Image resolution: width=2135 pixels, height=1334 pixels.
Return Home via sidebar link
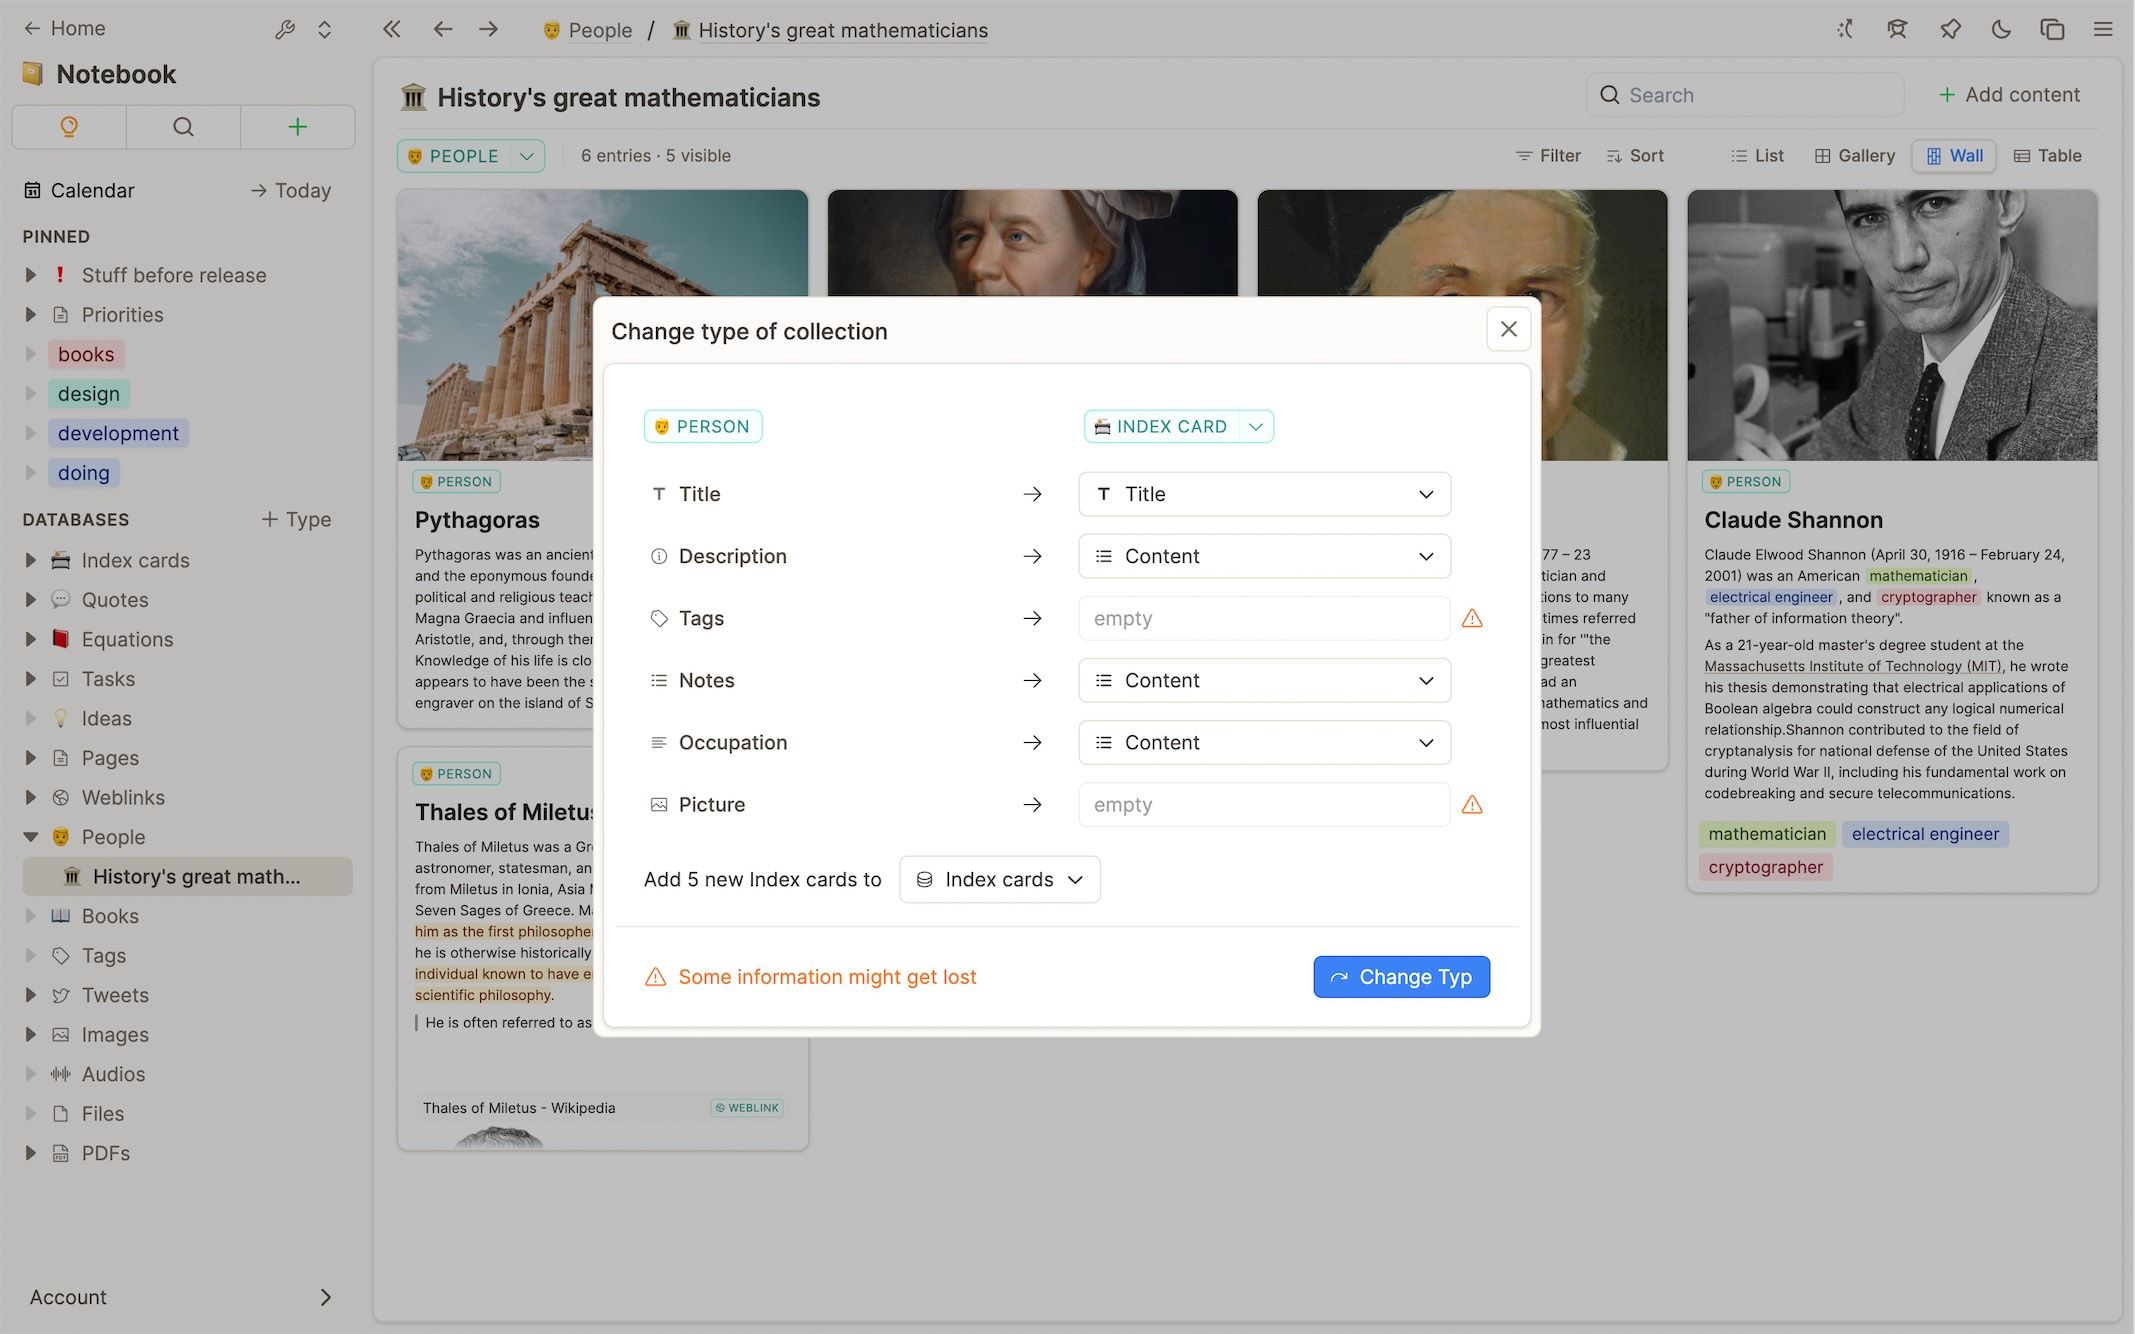click(65, 28)
